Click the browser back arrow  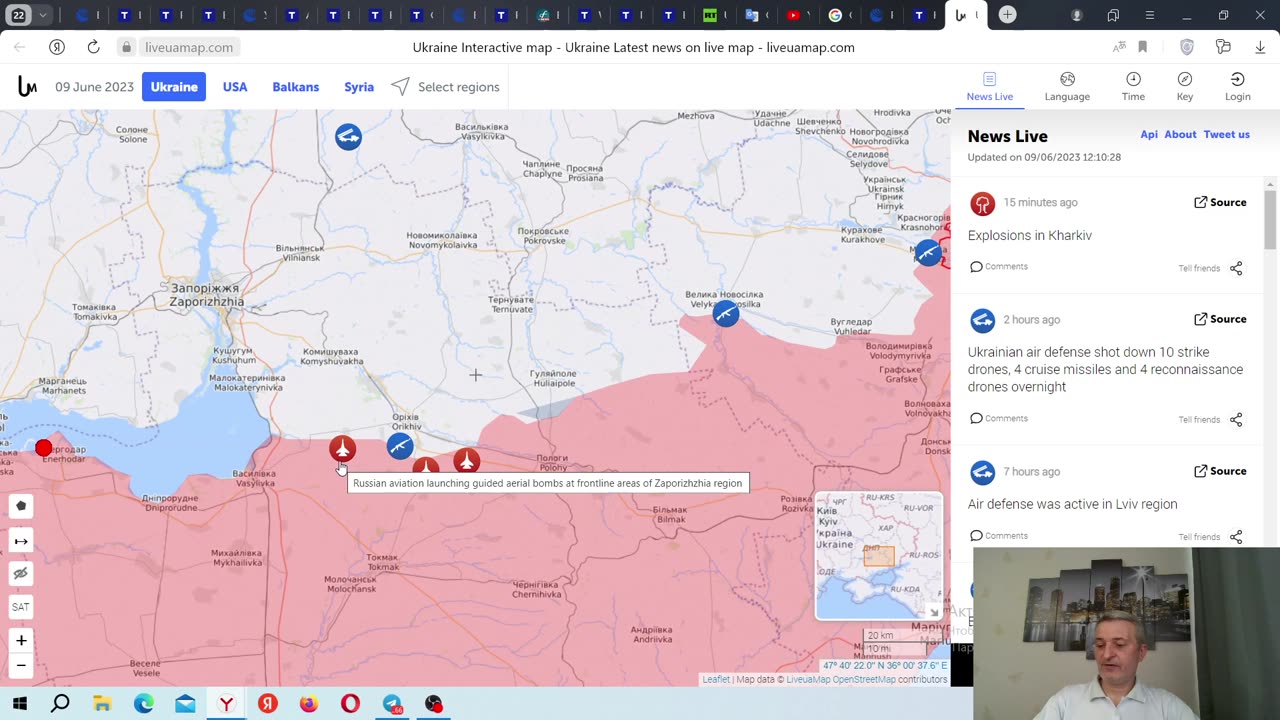coord(19,47)
